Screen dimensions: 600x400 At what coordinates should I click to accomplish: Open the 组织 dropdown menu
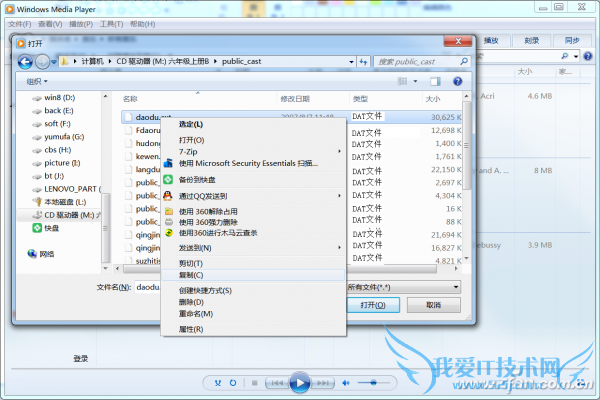click(37, 81)
